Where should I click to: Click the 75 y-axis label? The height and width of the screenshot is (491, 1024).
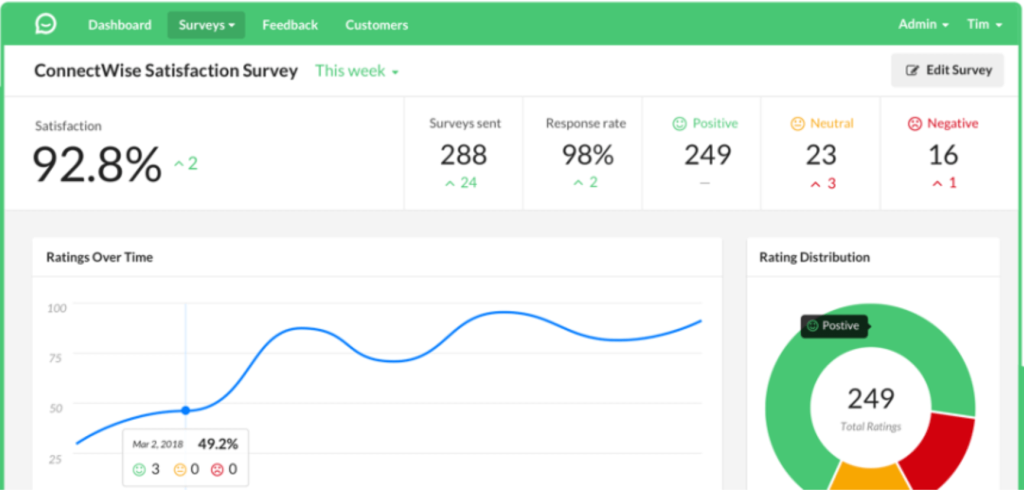coord(55,358)
